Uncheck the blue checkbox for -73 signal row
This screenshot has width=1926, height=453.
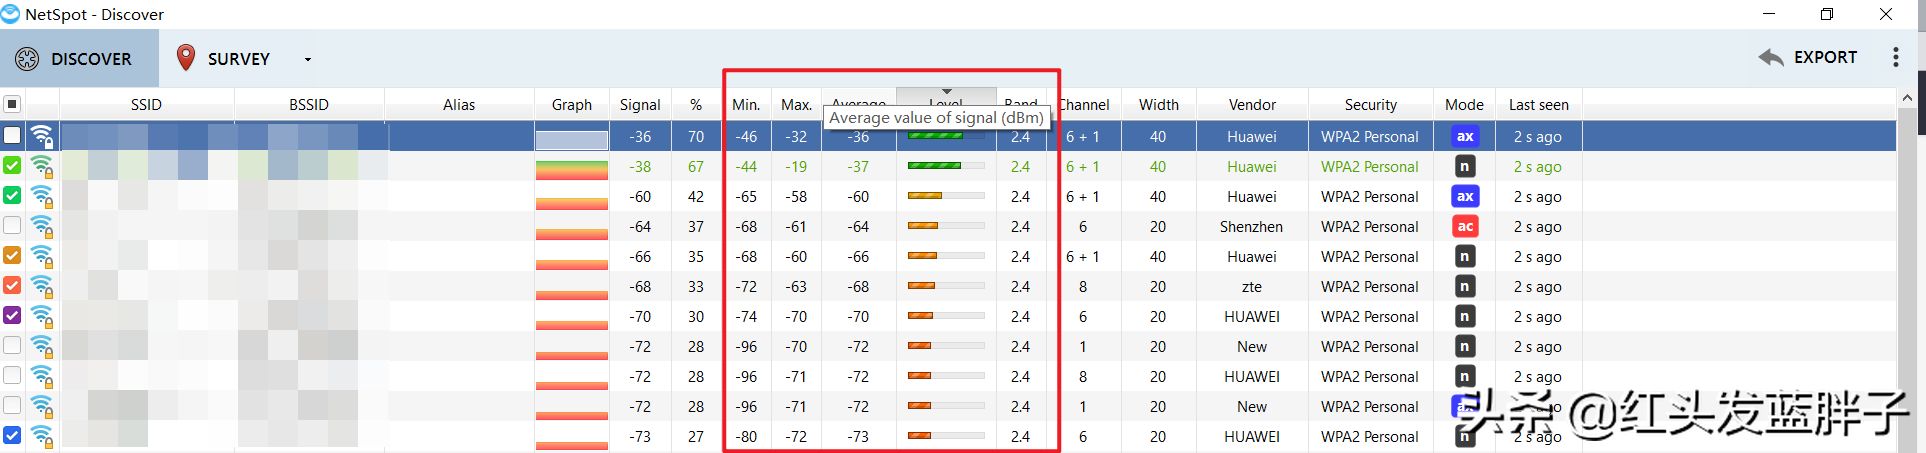[12, 436]
